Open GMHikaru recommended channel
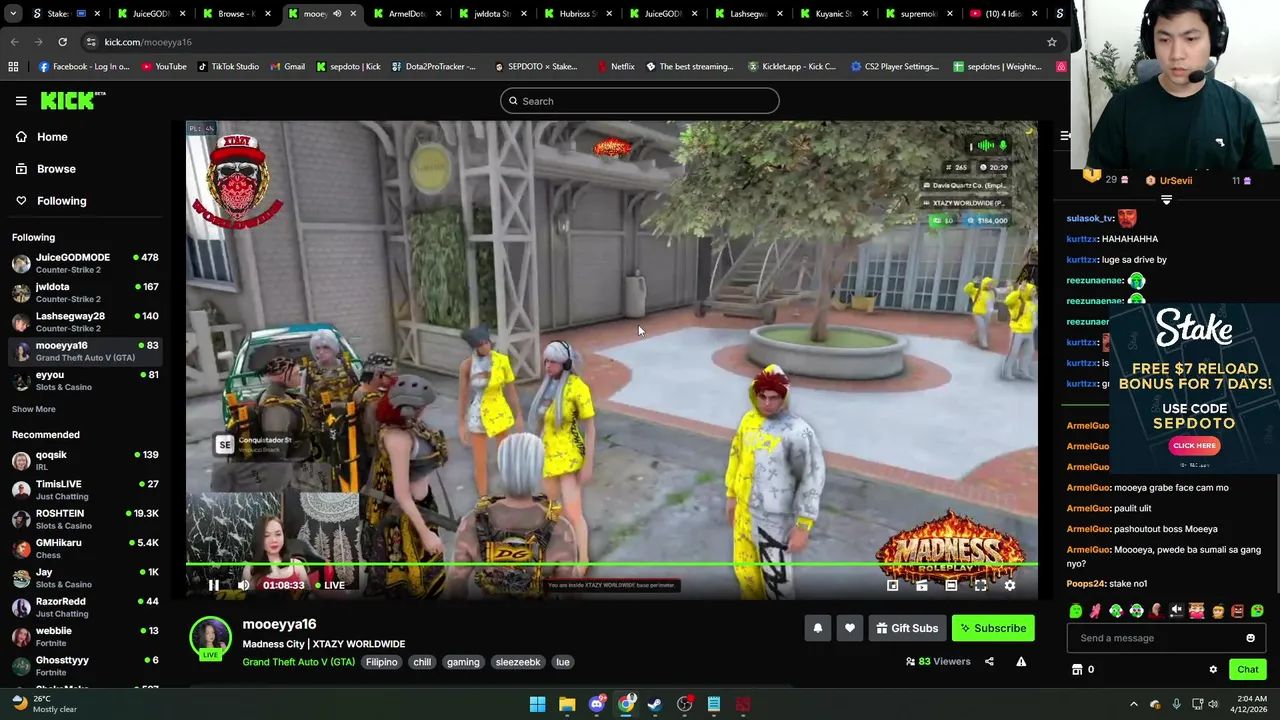 pos(85,548)
